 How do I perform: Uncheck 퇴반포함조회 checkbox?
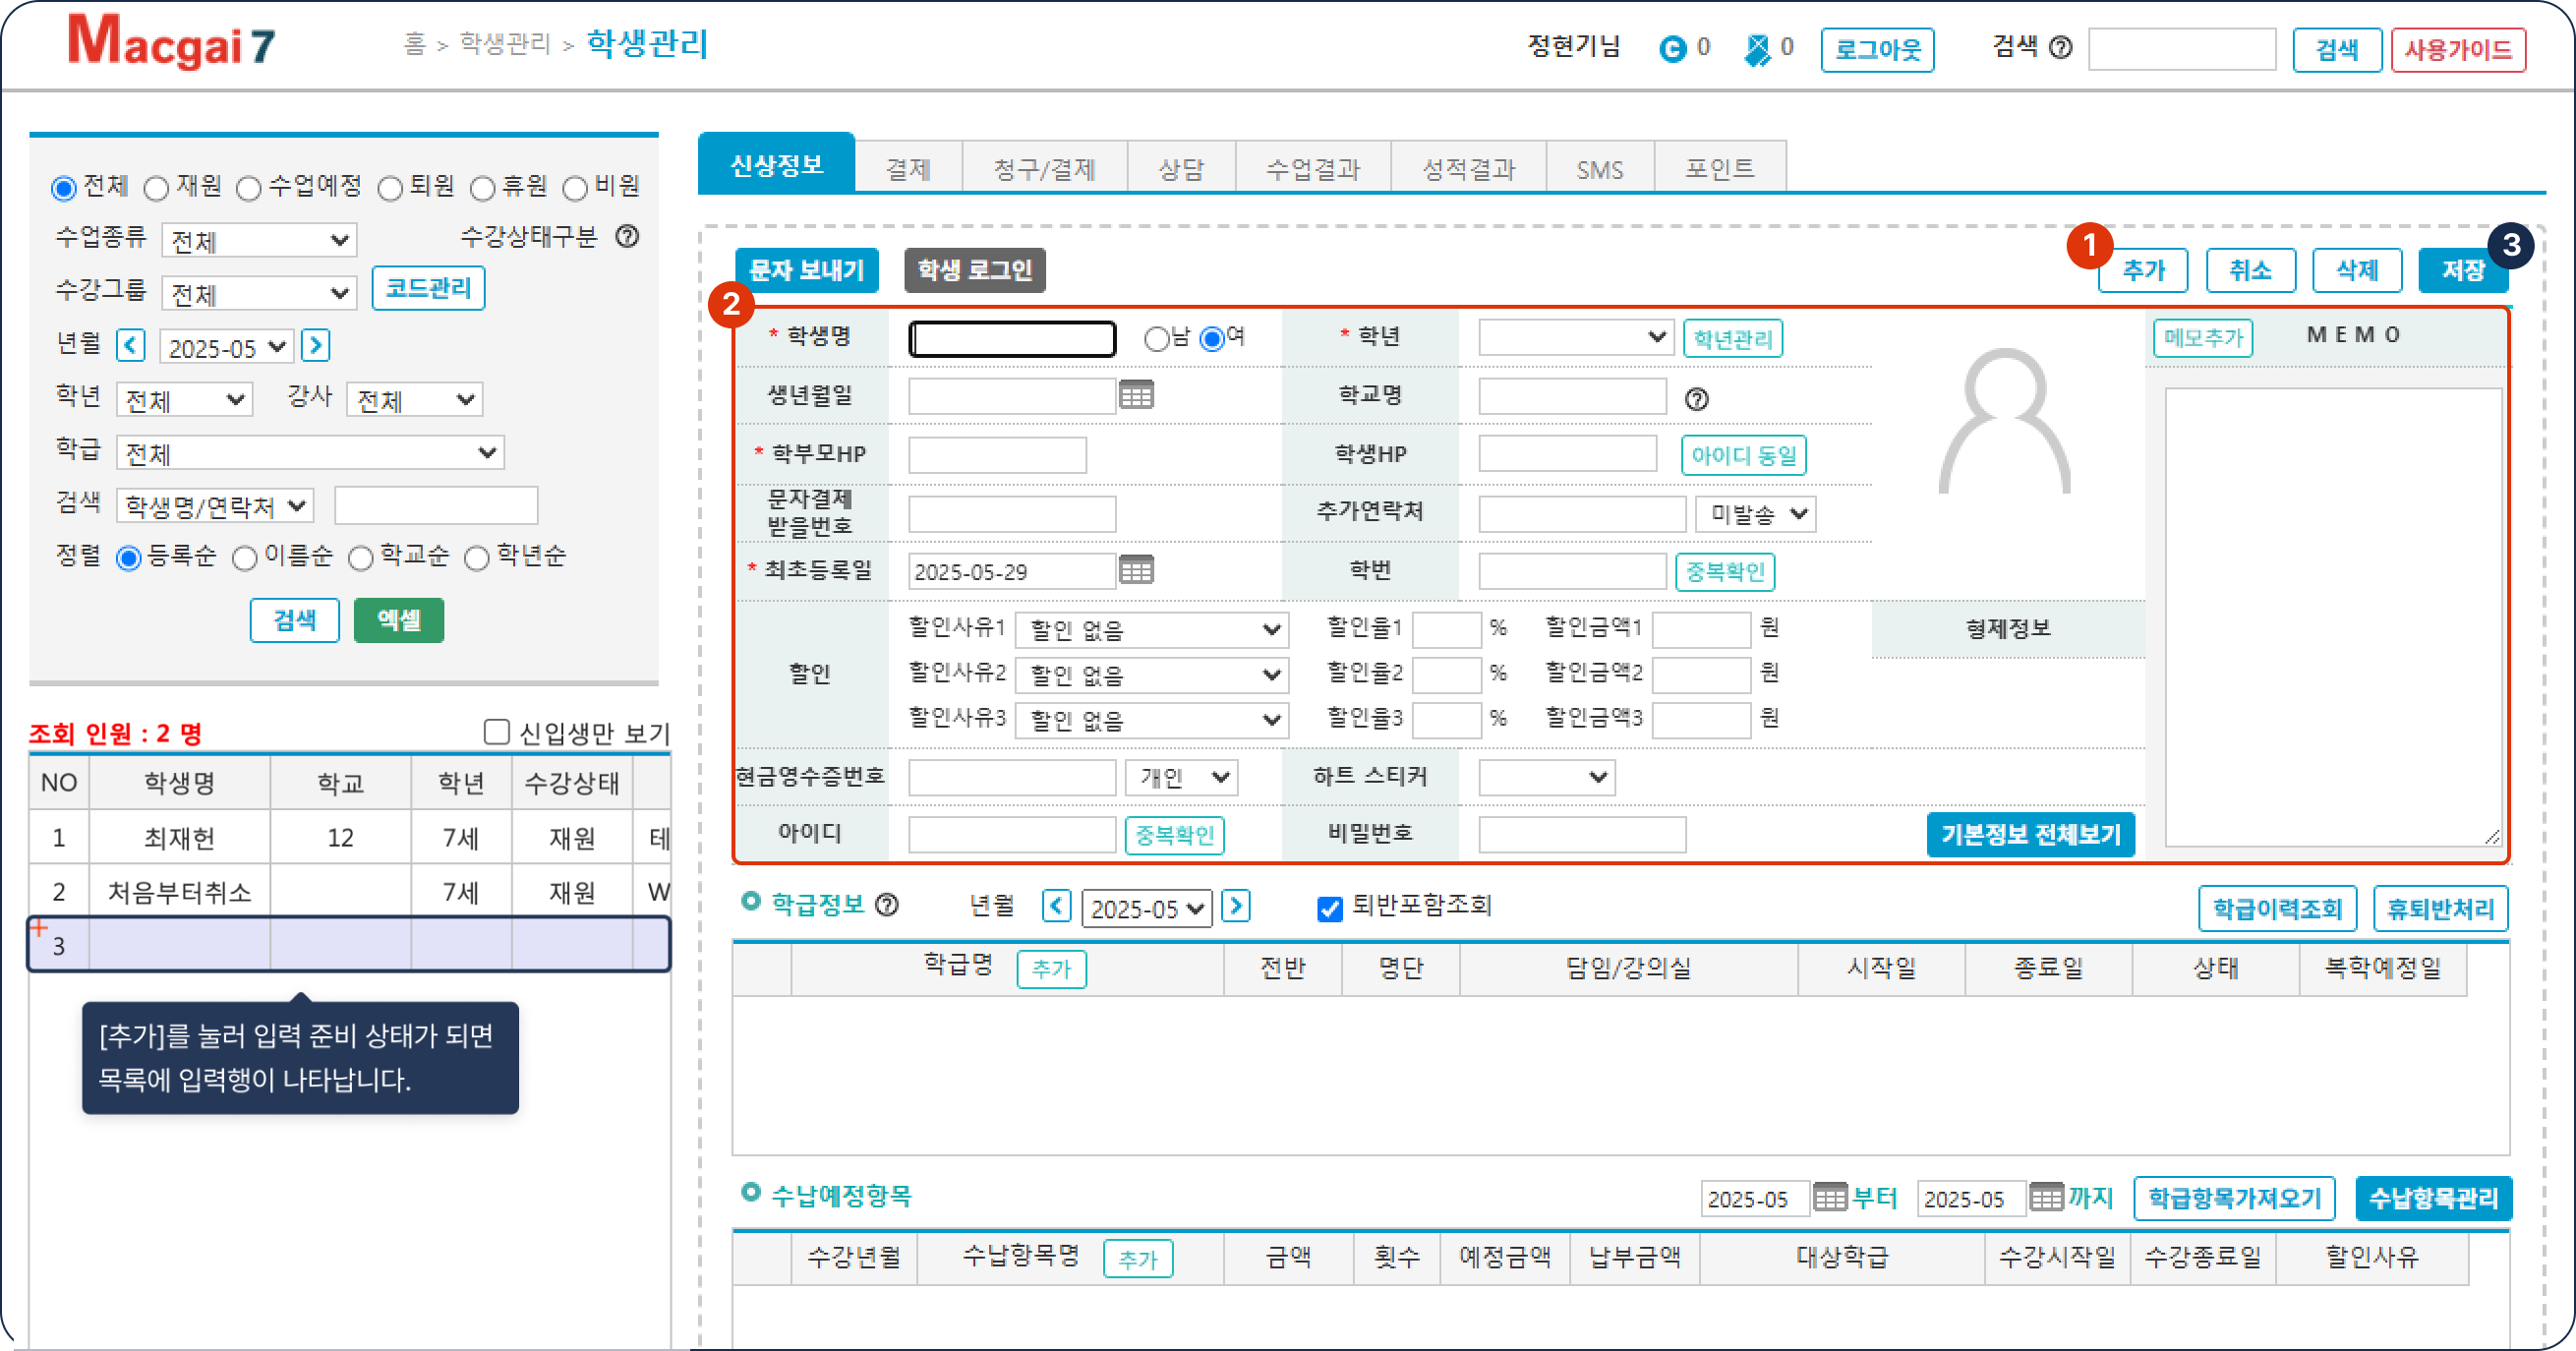pos(1329,908)
